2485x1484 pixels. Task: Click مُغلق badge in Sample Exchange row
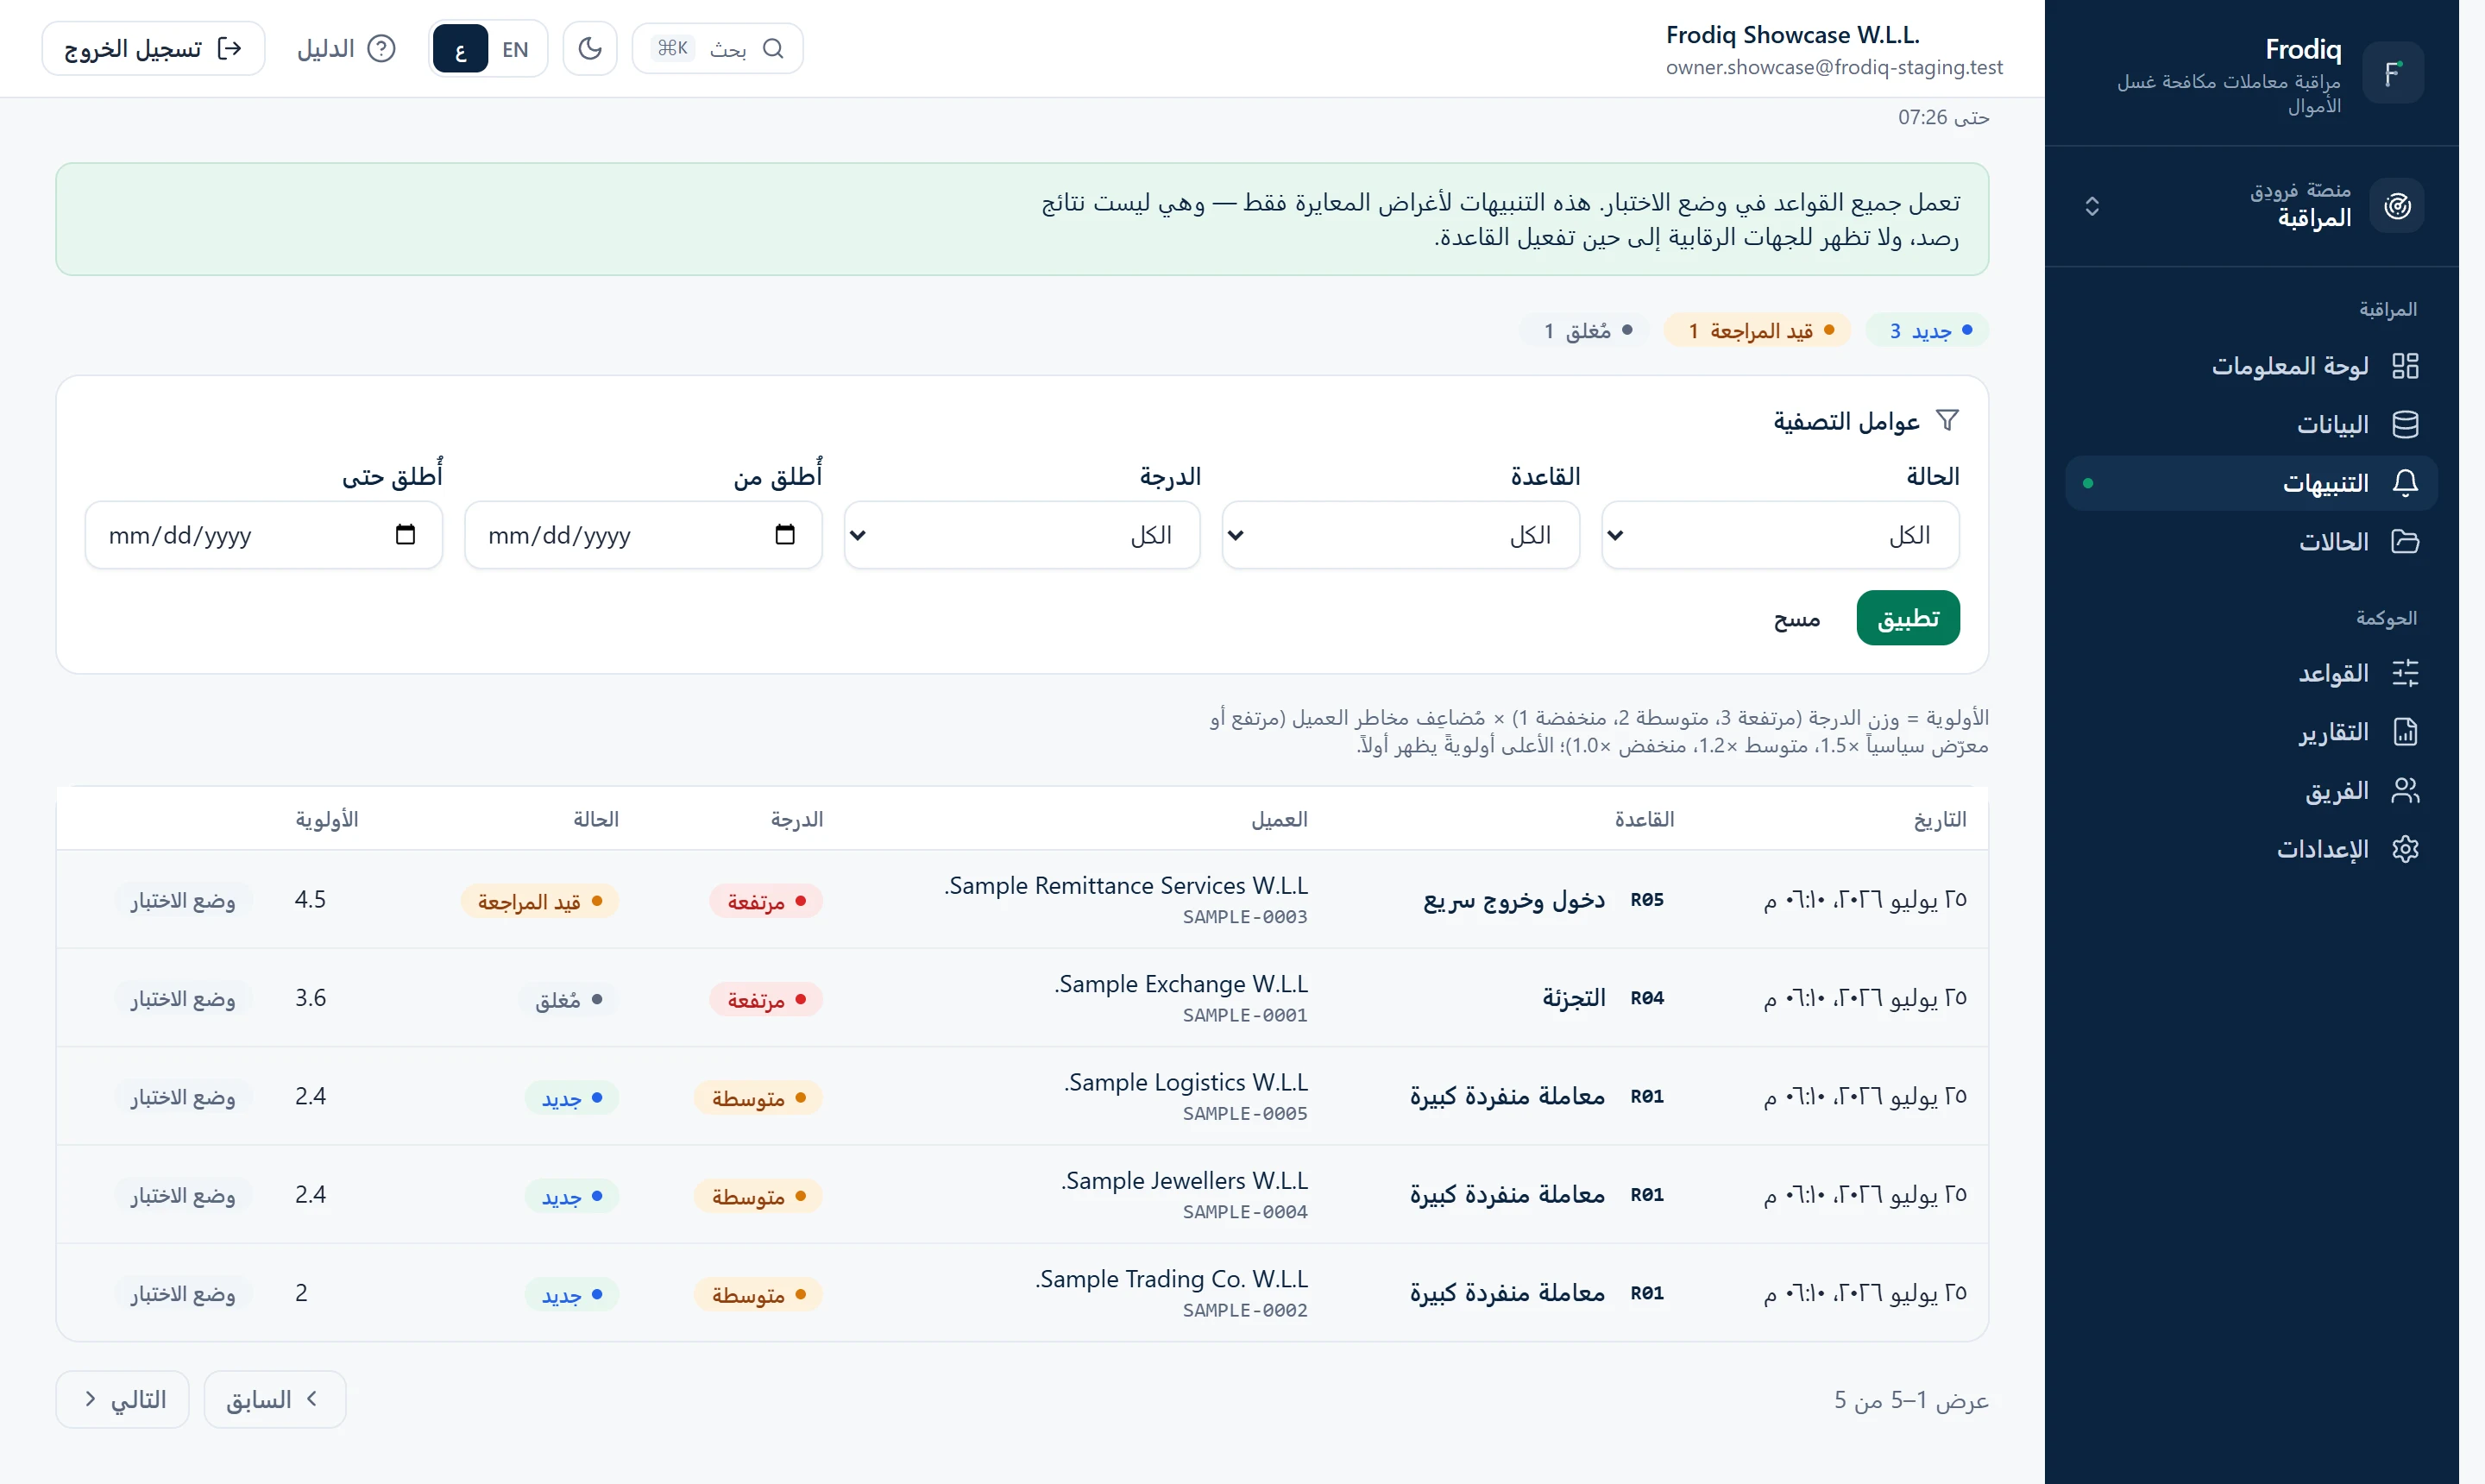568,1000
